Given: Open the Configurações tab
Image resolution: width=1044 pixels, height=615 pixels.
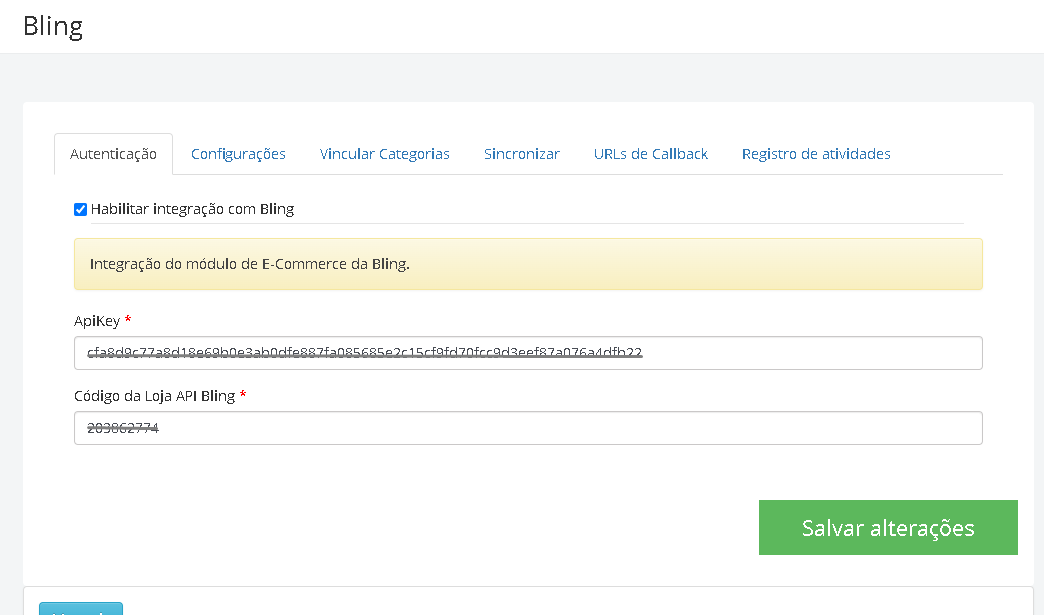Looking at the screenshot, I should click(238, 154).
